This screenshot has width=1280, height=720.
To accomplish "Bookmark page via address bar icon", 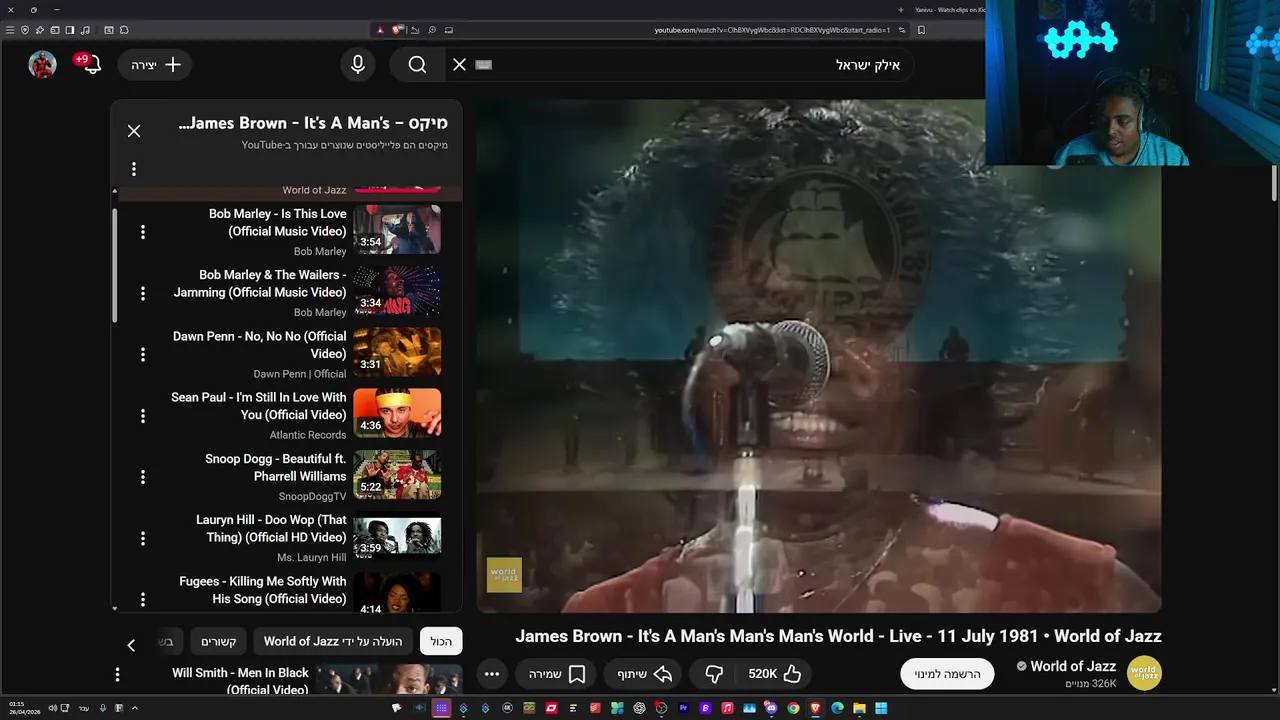I will pyautogui.click(x=921, y=30).
